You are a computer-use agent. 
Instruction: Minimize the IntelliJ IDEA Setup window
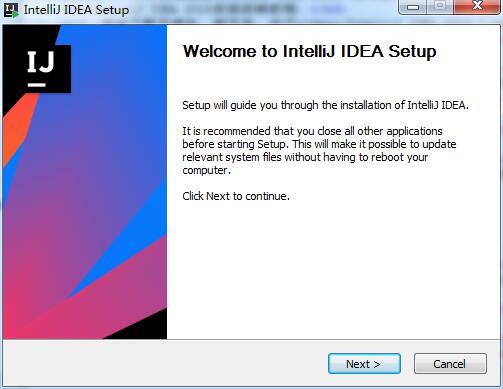click(413, 7)
